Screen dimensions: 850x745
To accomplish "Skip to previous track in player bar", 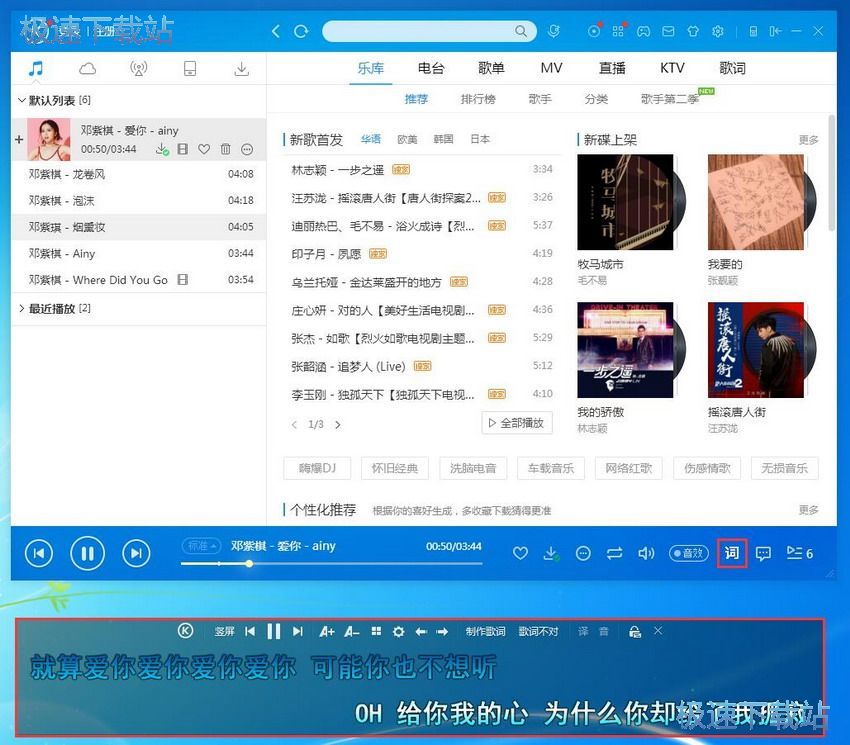I will click(x=39, y=554).
